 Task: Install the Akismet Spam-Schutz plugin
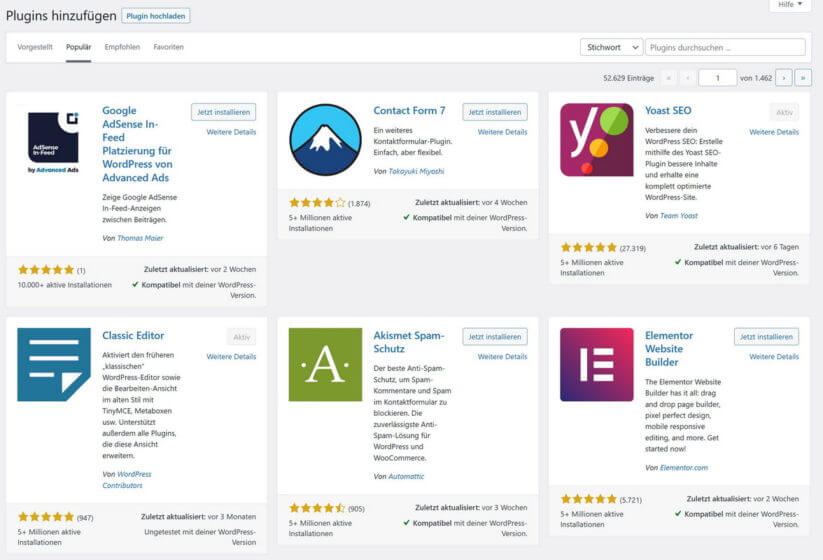(x=495, y=336)
